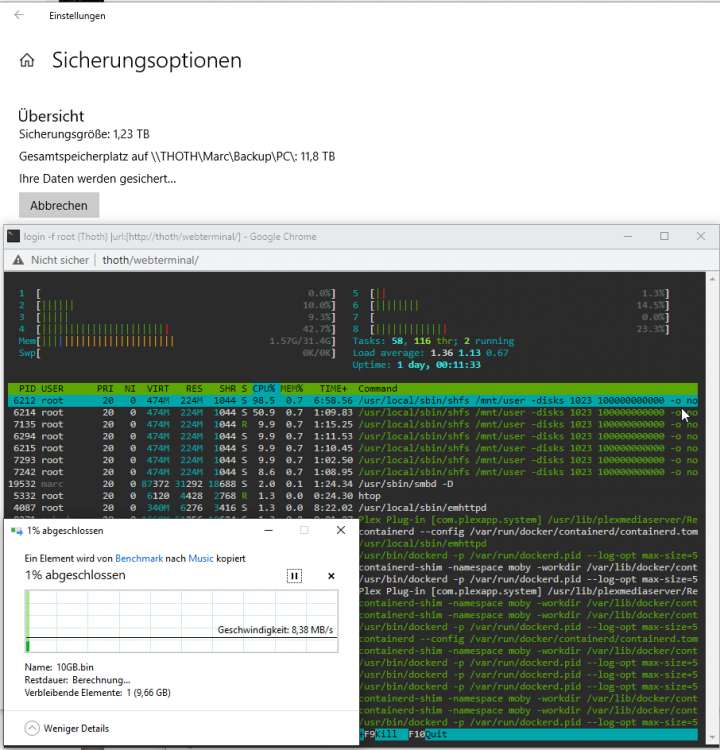
Task: Select htop process row PID 7135
Action: 353,424
